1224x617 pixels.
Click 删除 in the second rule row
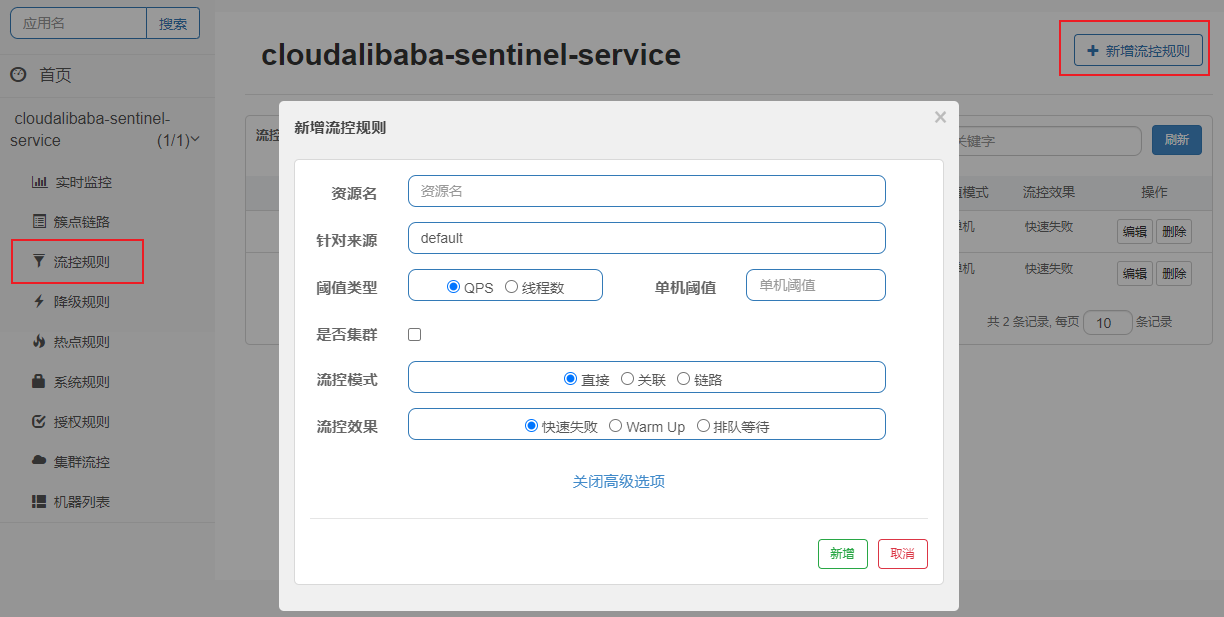tap(1174, 273)
